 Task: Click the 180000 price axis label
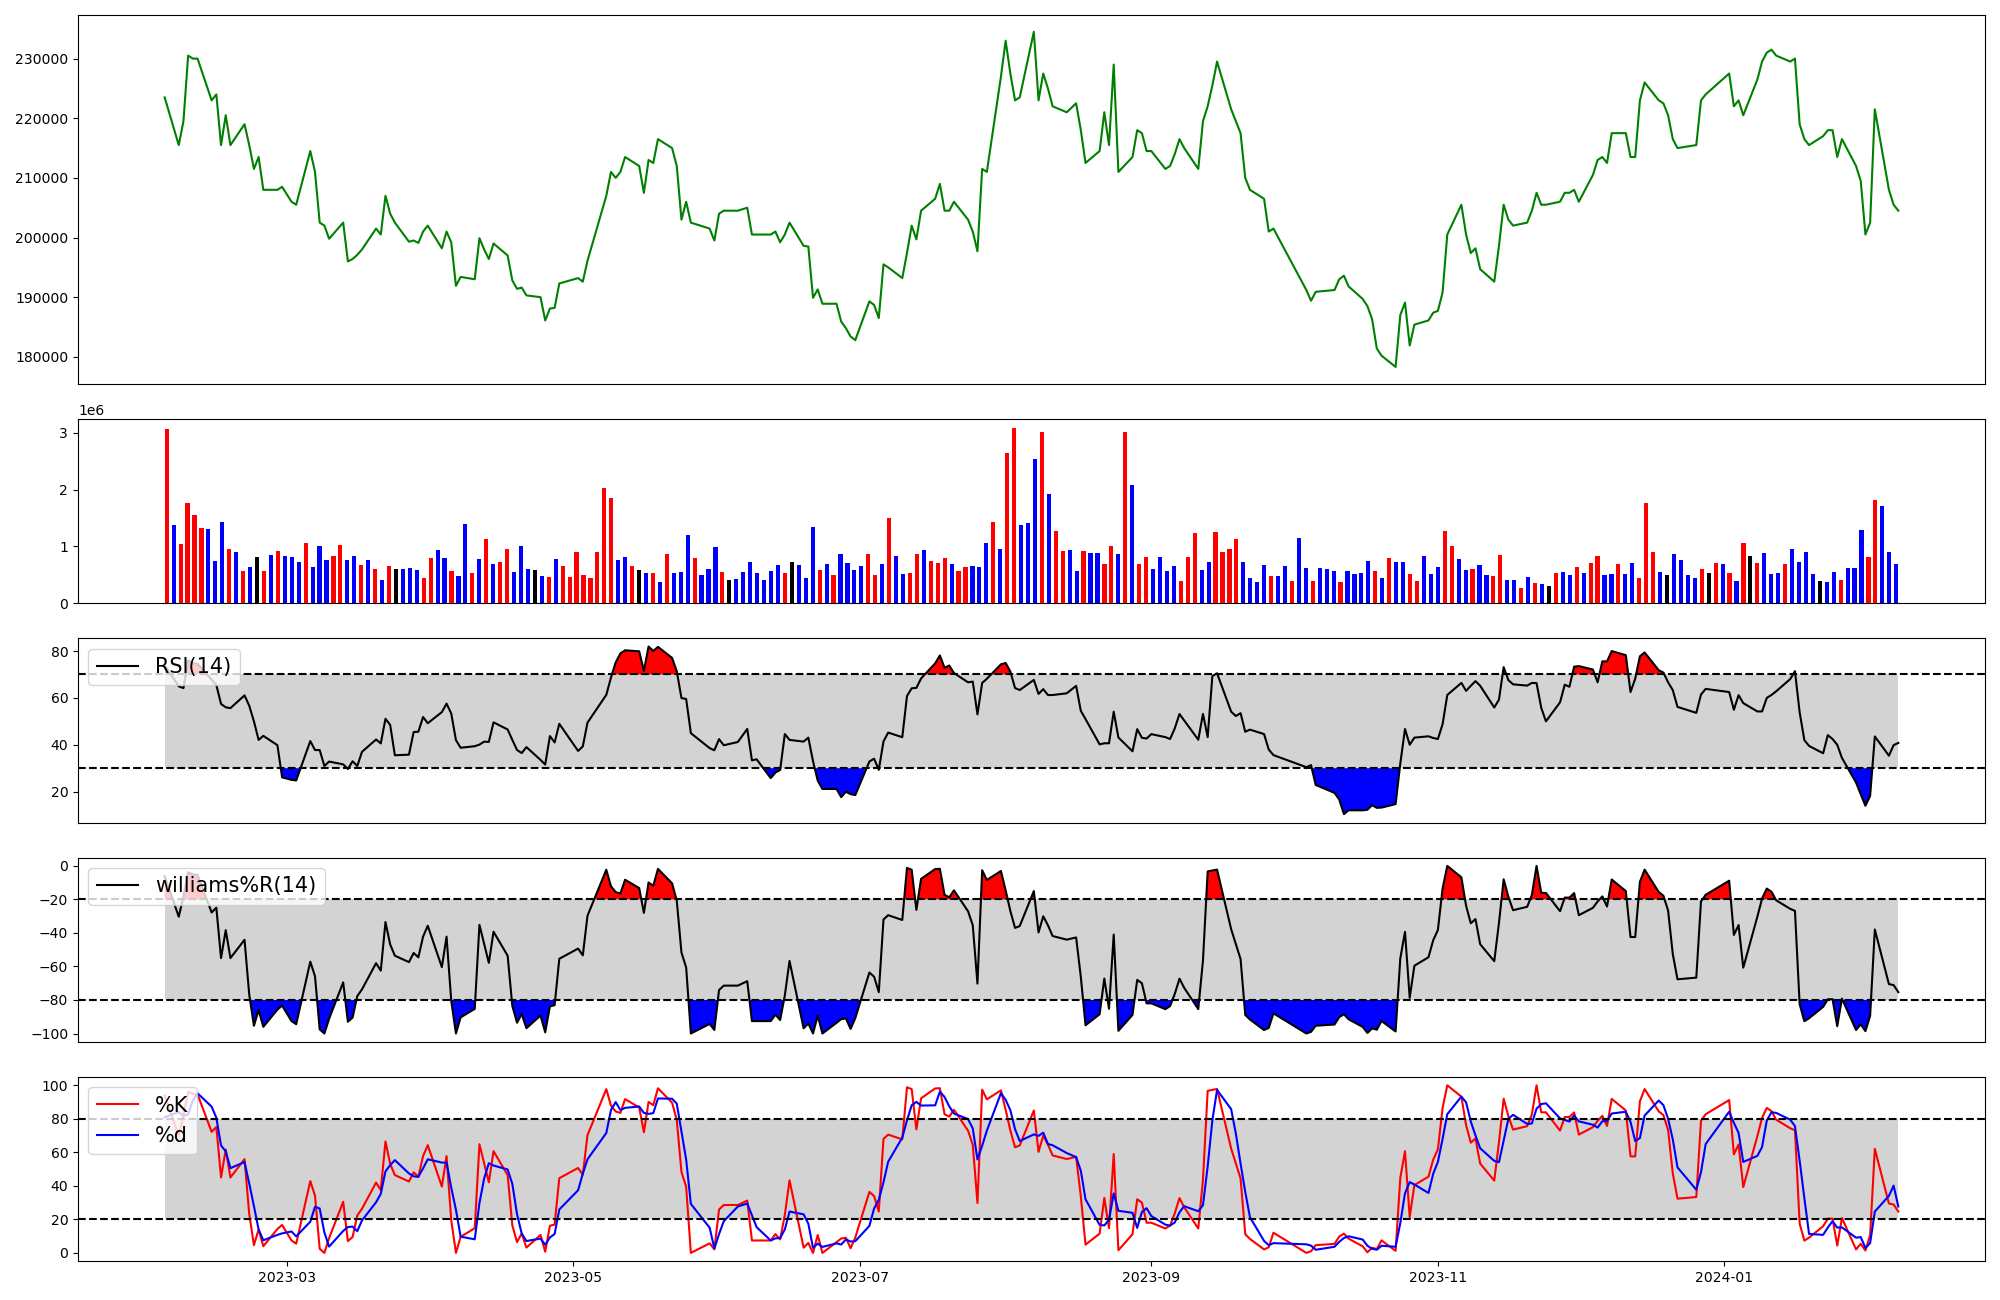point(42,358)
